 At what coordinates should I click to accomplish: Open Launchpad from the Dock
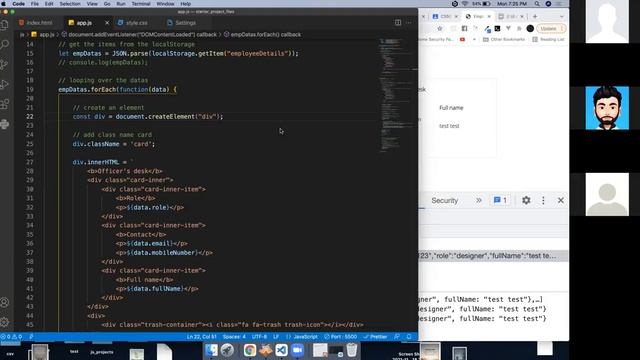[227, 350]
